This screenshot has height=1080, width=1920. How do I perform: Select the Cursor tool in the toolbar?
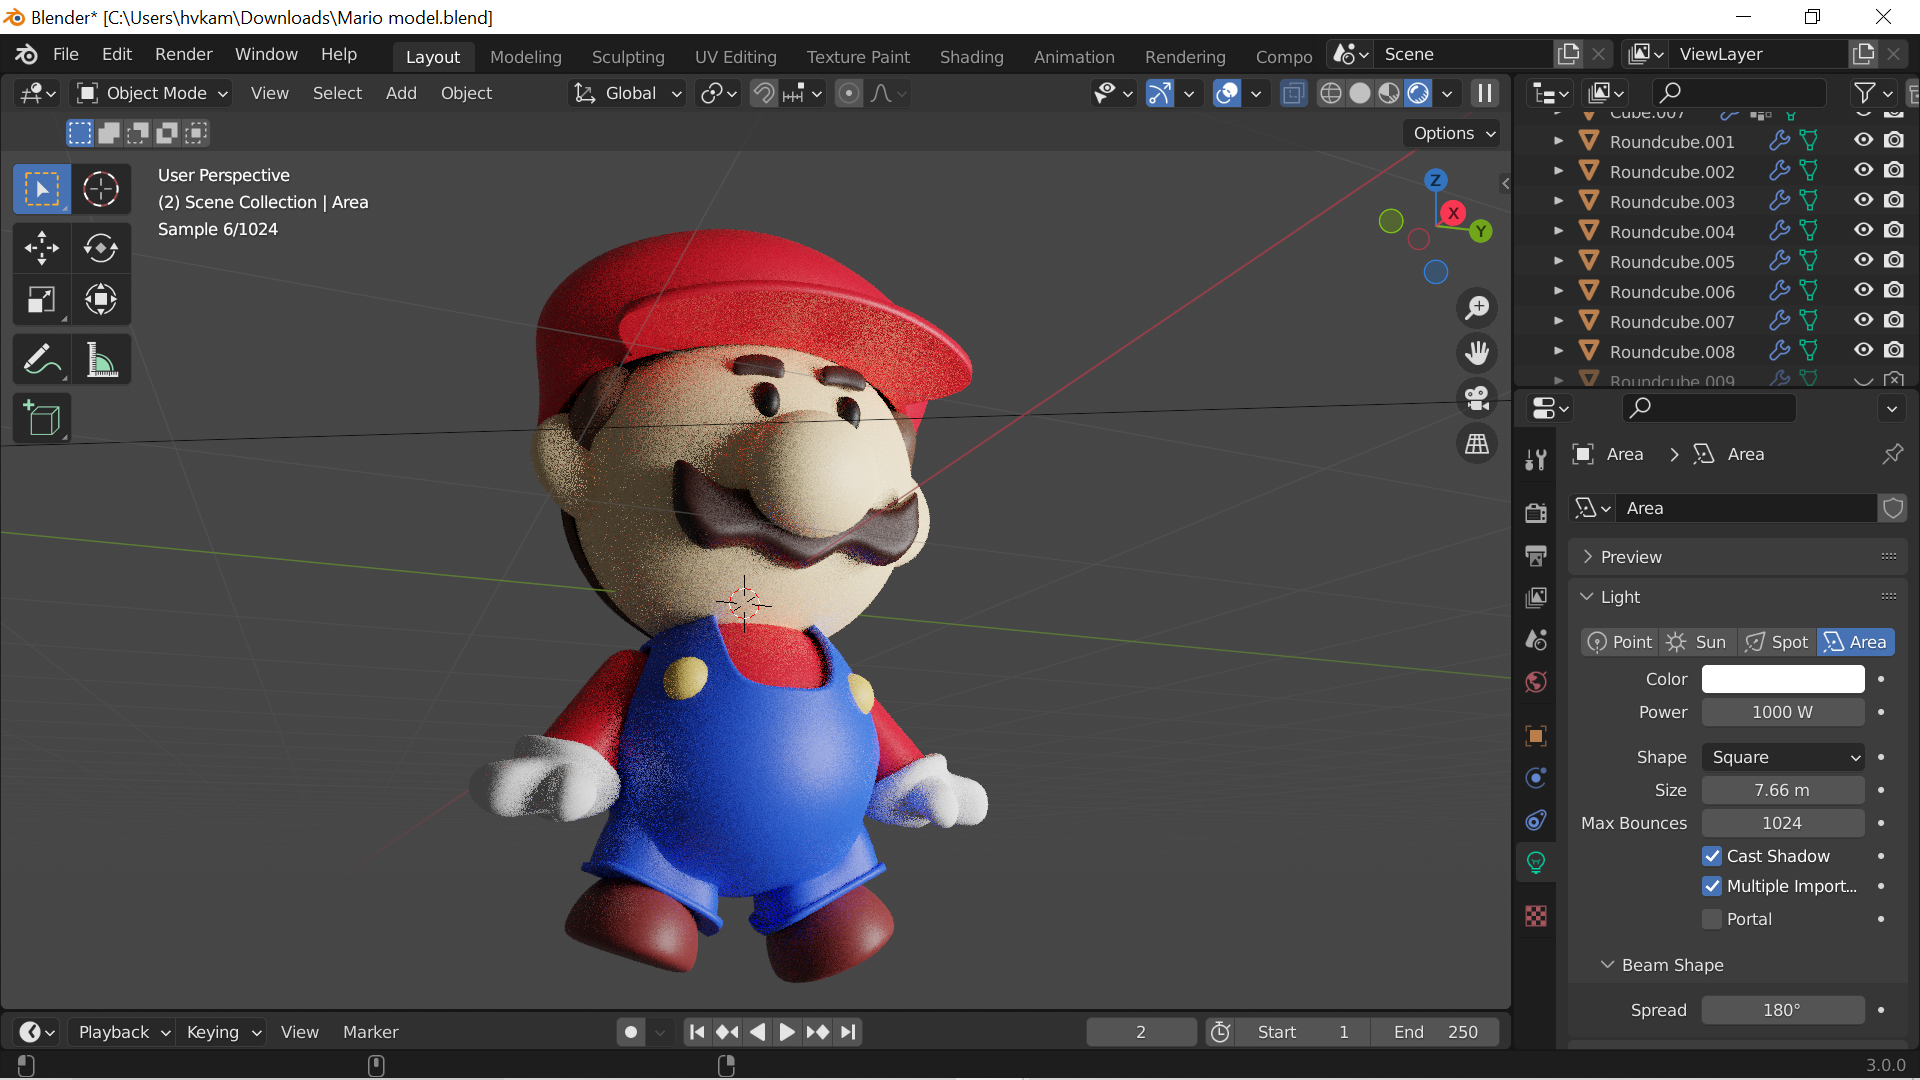[x=100, y=189]
